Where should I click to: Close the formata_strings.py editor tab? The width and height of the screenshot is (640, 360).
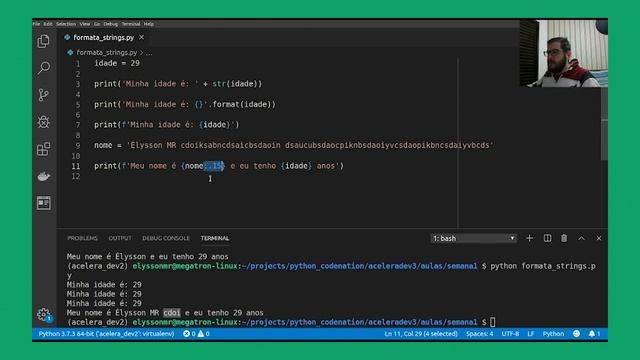142,37
